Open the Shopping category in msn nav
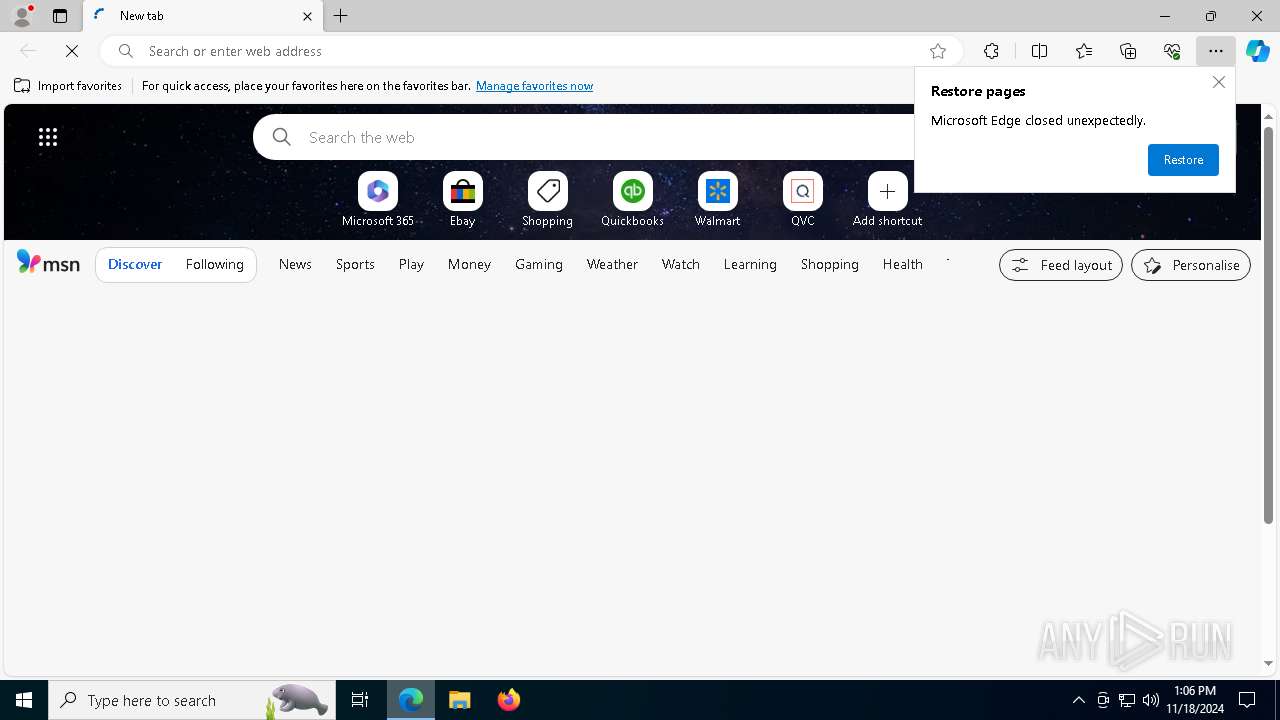 click(x=830, y=264)
